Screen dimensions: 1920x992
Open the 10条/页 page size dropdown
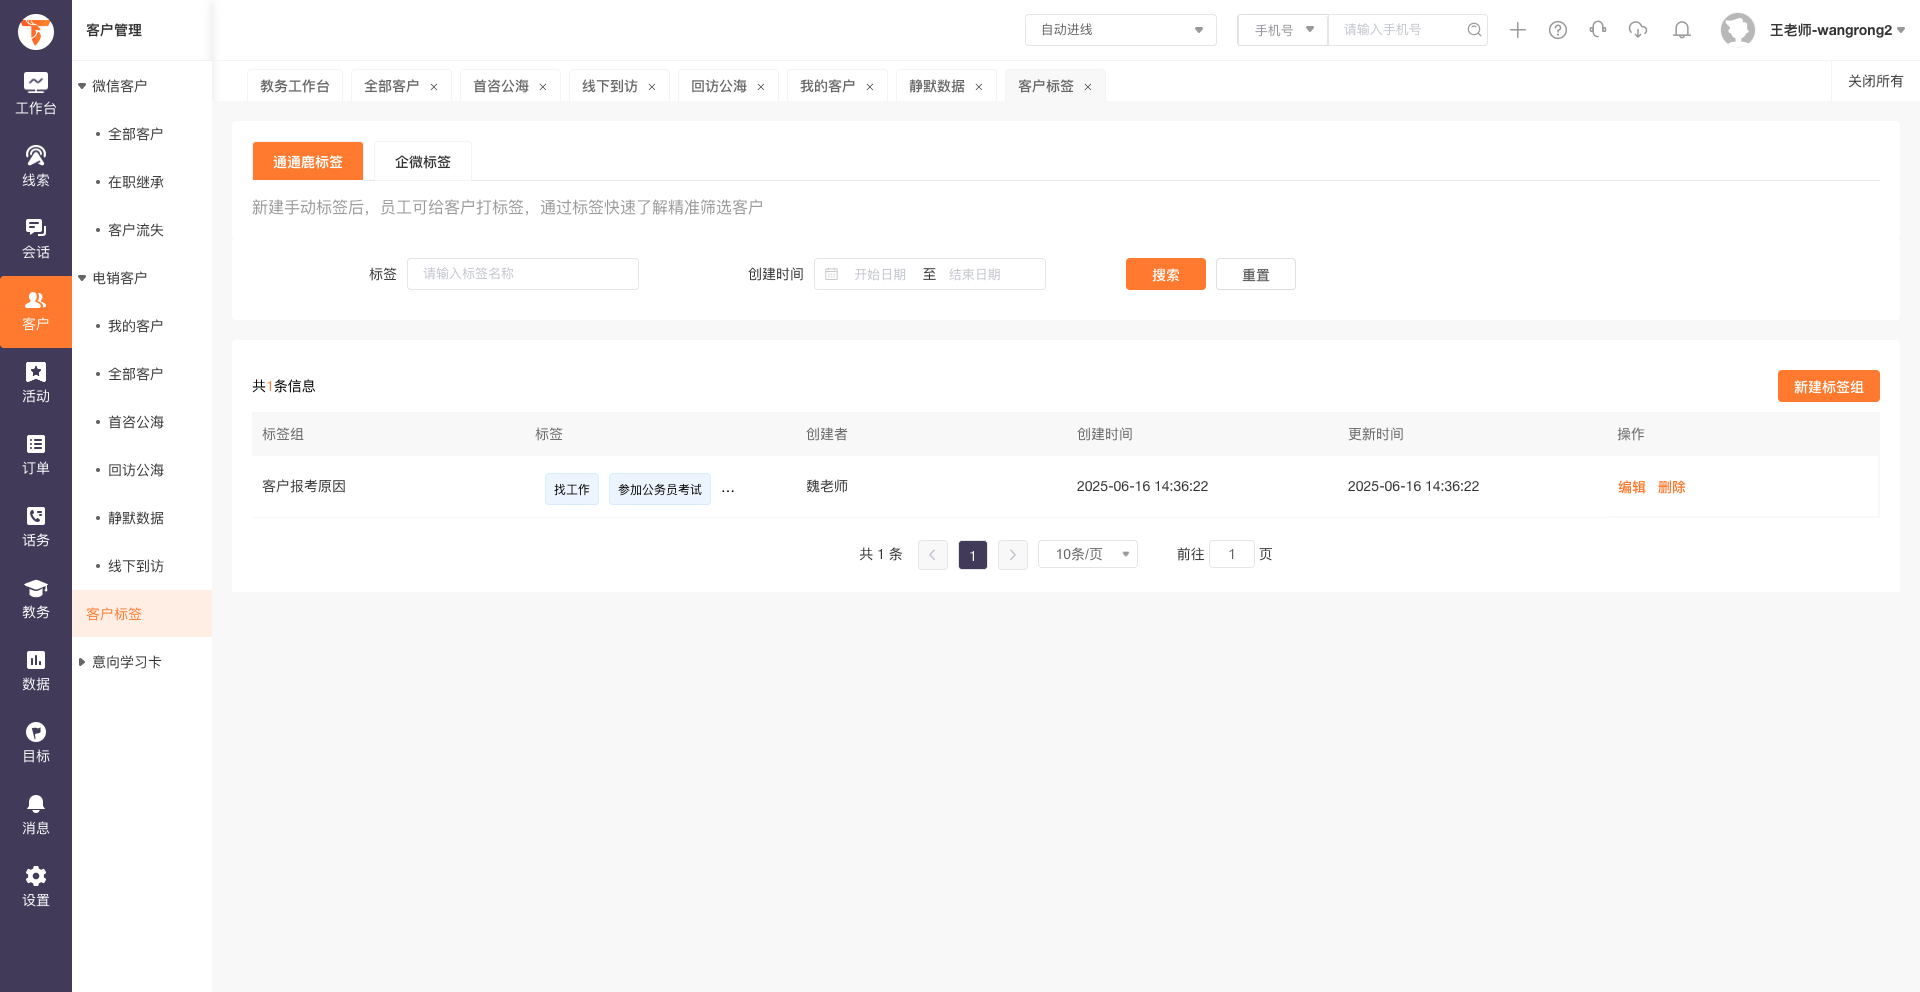click(x=1088, y=554)
